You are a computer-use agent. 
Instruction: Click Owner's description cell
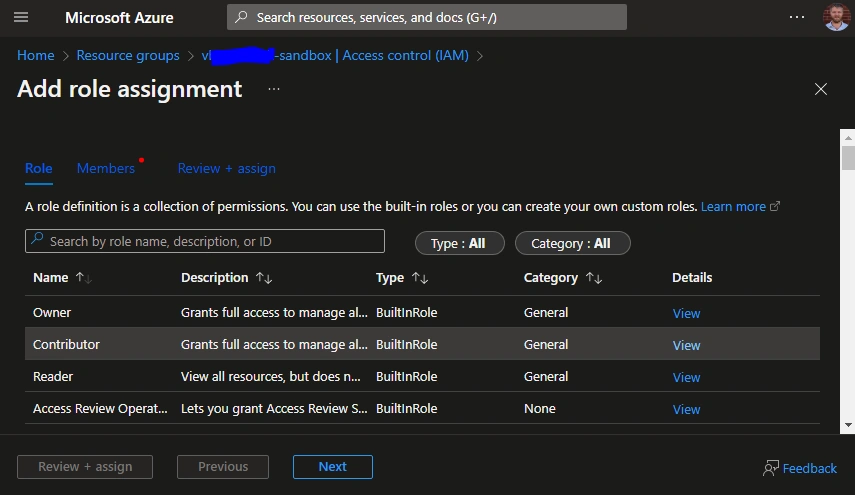(274, 312)
